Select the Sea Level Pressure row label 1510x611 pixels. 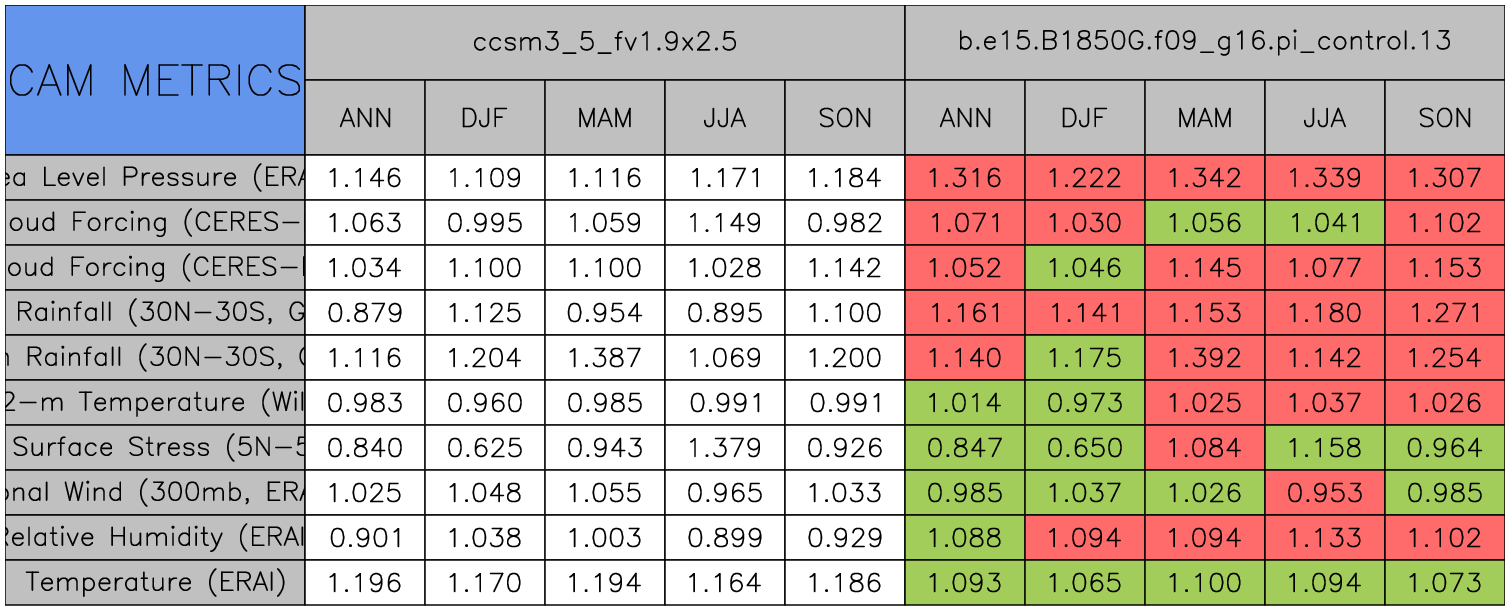[154, 178]
